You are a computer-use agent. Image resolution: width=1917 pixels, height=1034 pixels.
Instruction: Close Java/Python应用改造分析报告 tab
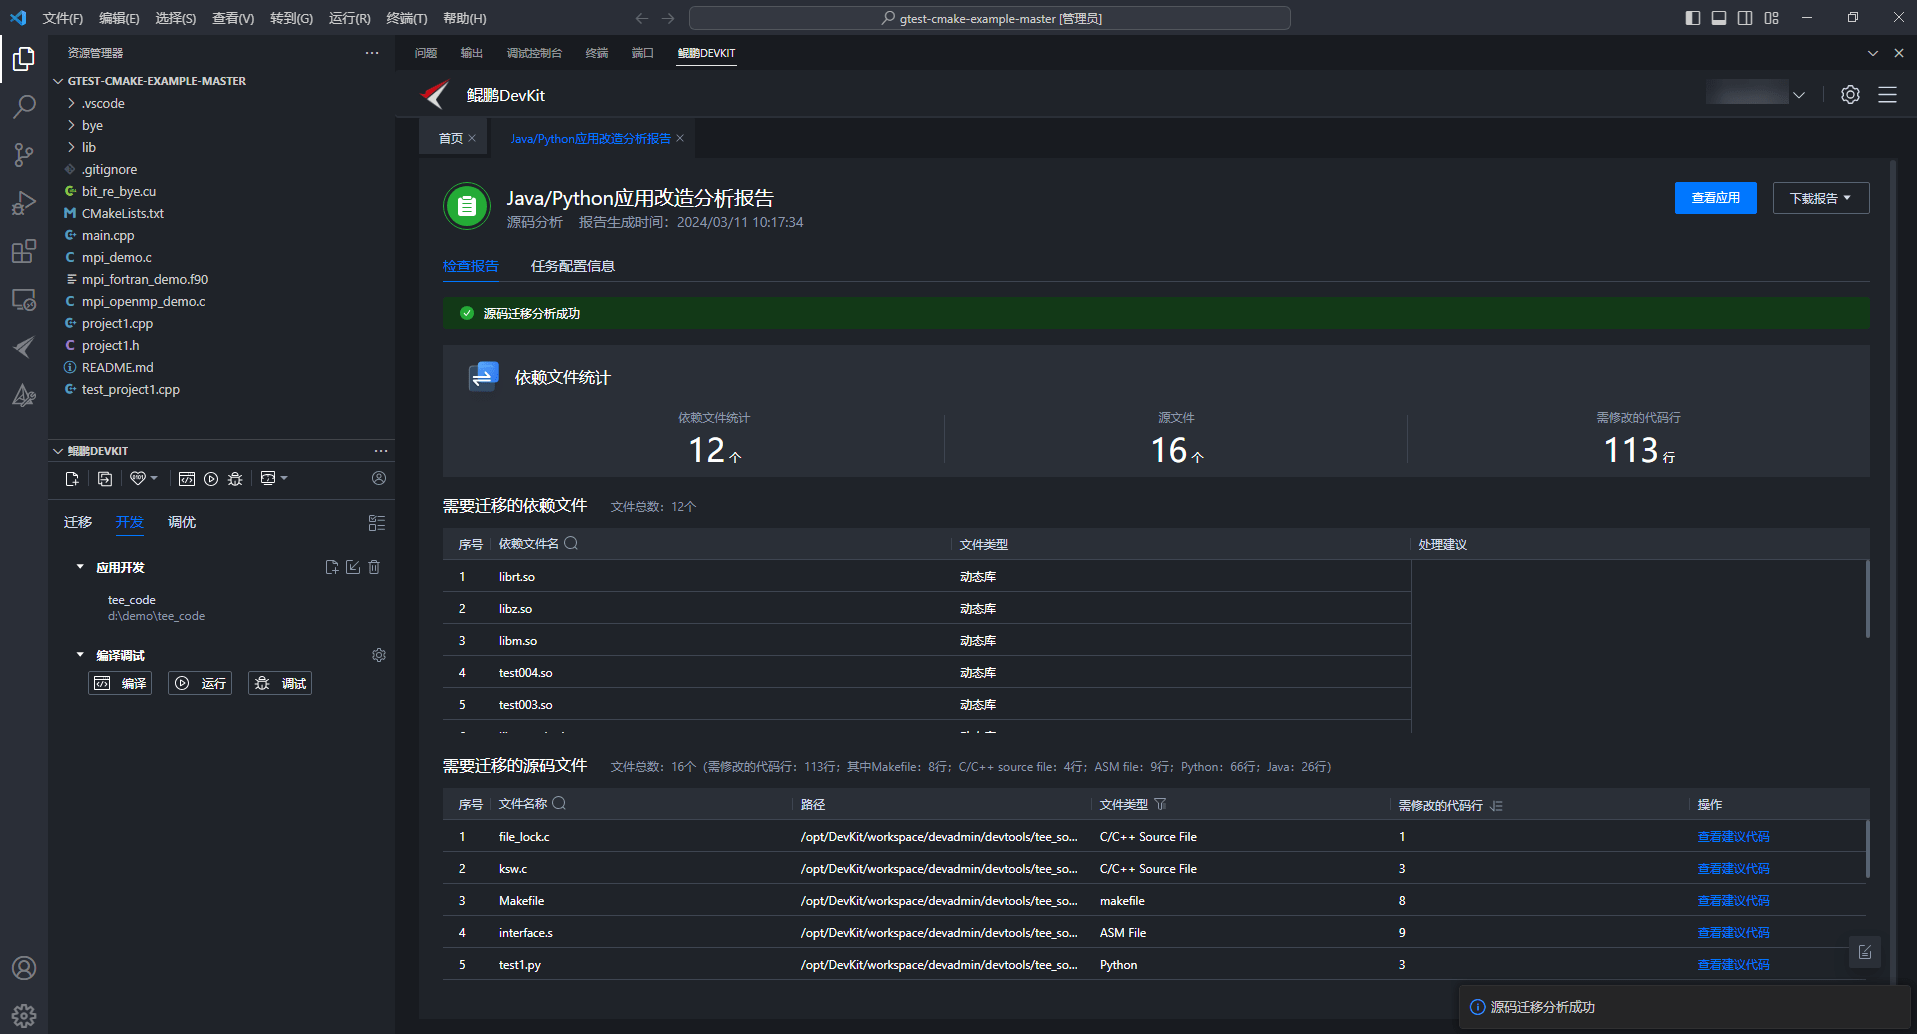[680, 139]
